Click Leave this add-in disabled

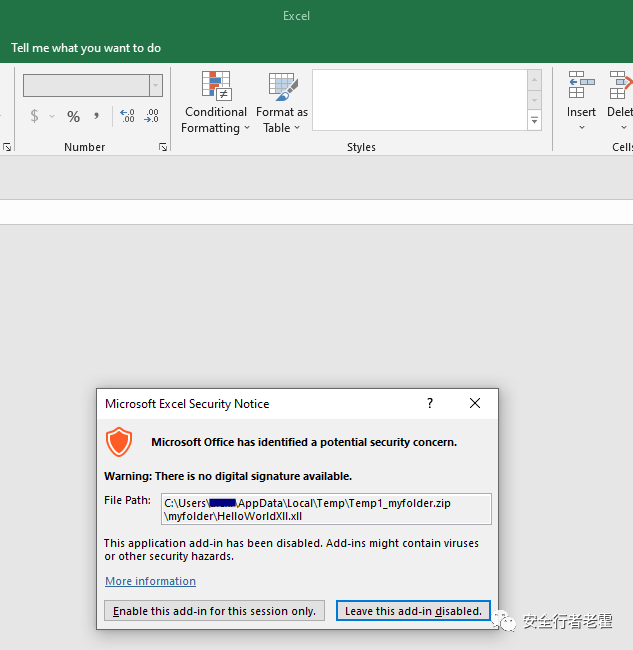[x=413, y=611]
